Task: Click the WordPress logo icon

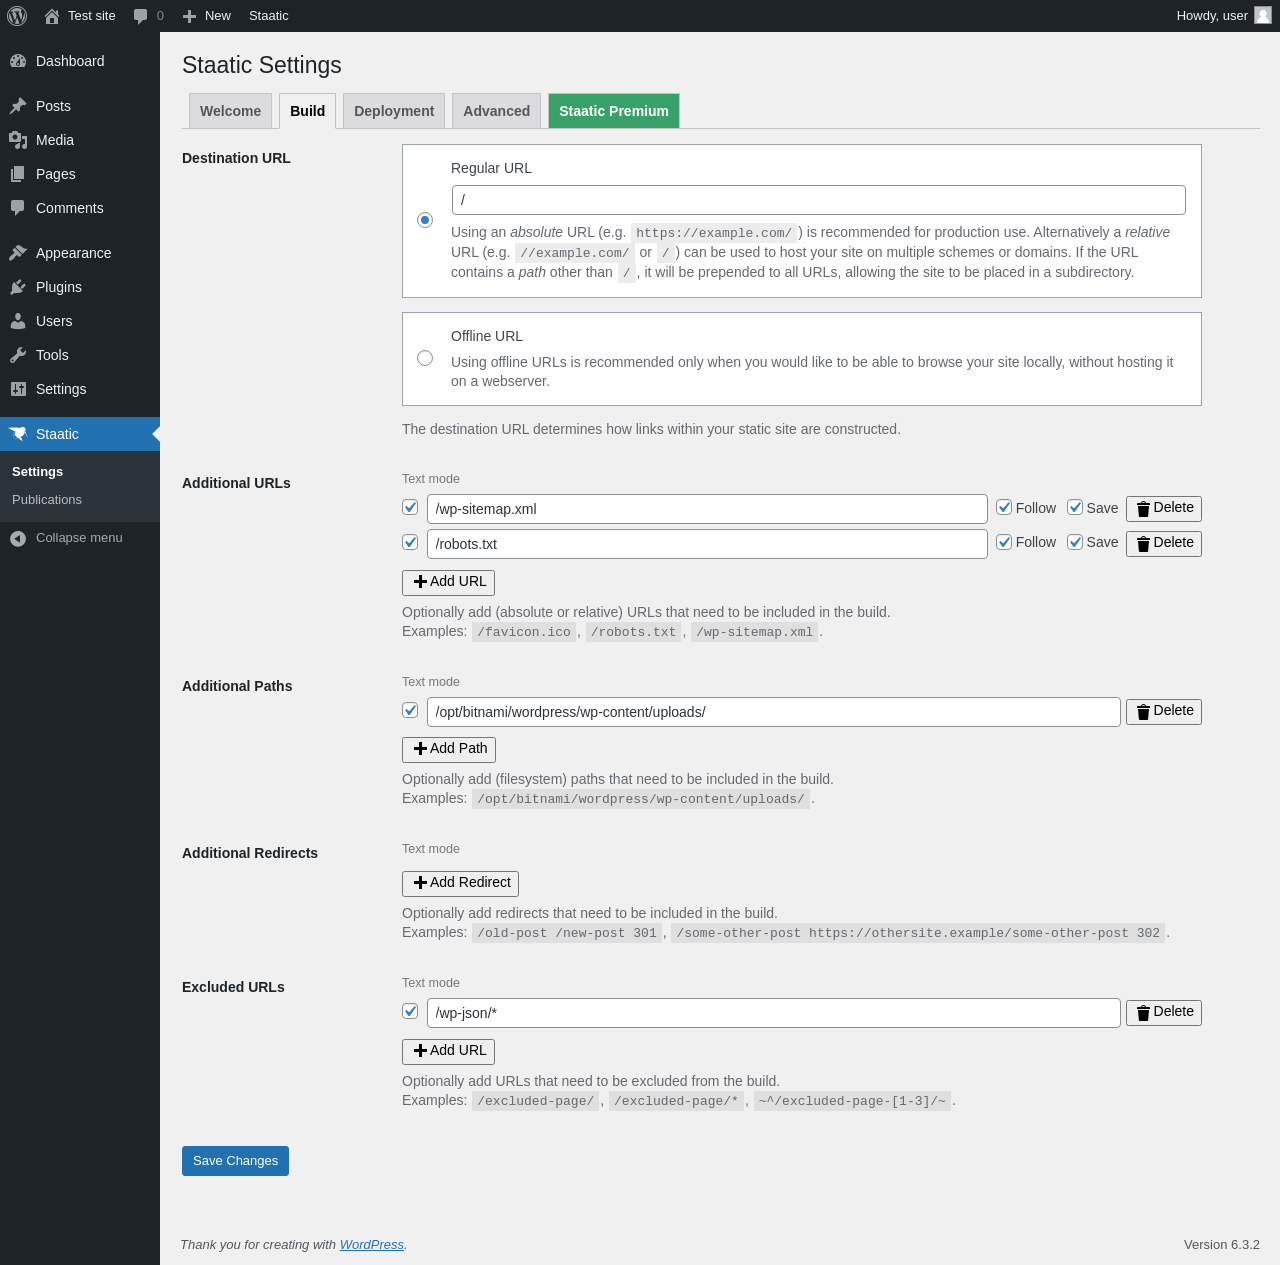Action: coord(17,16)
